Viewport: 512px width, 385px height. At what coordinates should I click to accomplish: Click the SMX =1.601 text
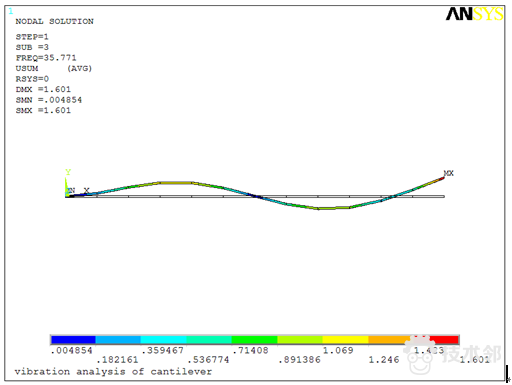coord(43,110)
